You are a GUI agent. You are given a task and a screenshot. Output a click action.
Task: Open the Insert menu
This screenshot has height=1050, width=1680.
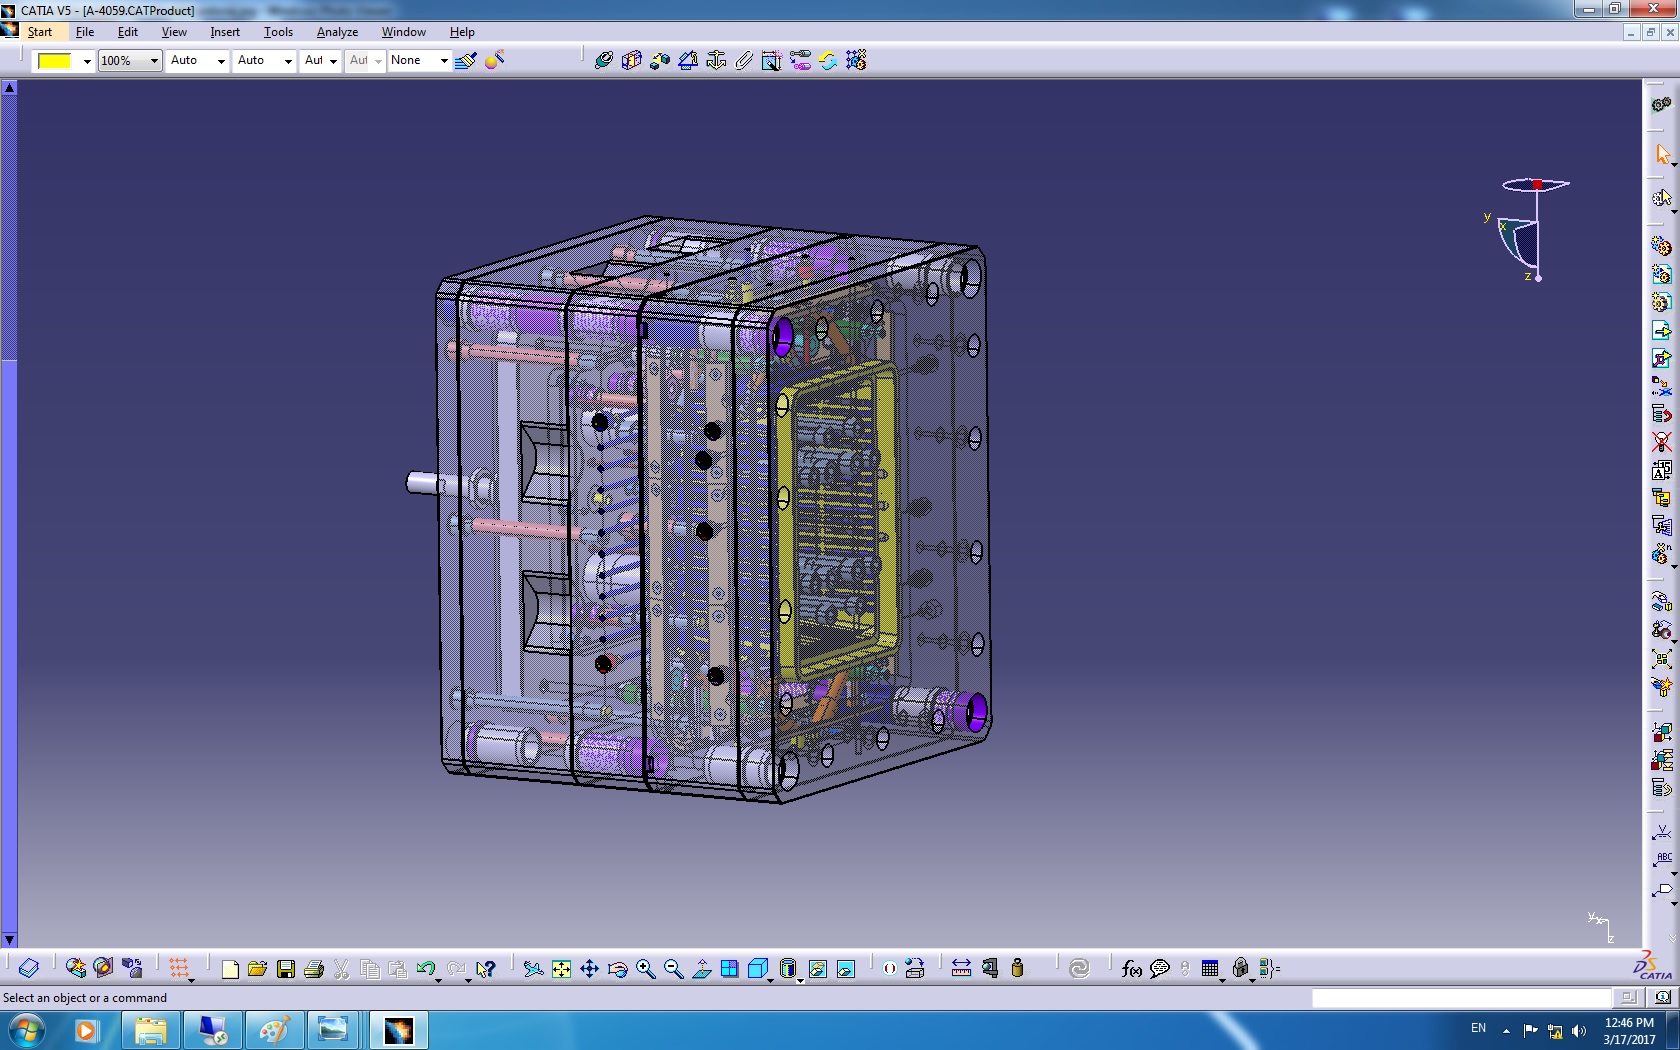(x=224, y=32)
